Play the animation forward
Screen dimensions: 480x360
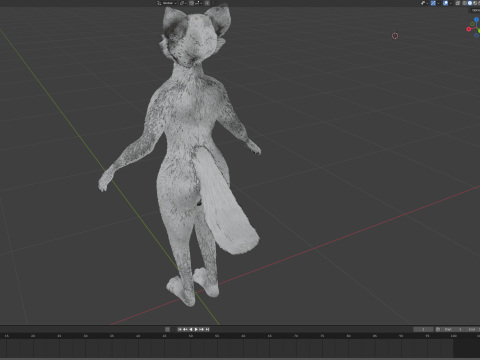(x=196, y=329)
